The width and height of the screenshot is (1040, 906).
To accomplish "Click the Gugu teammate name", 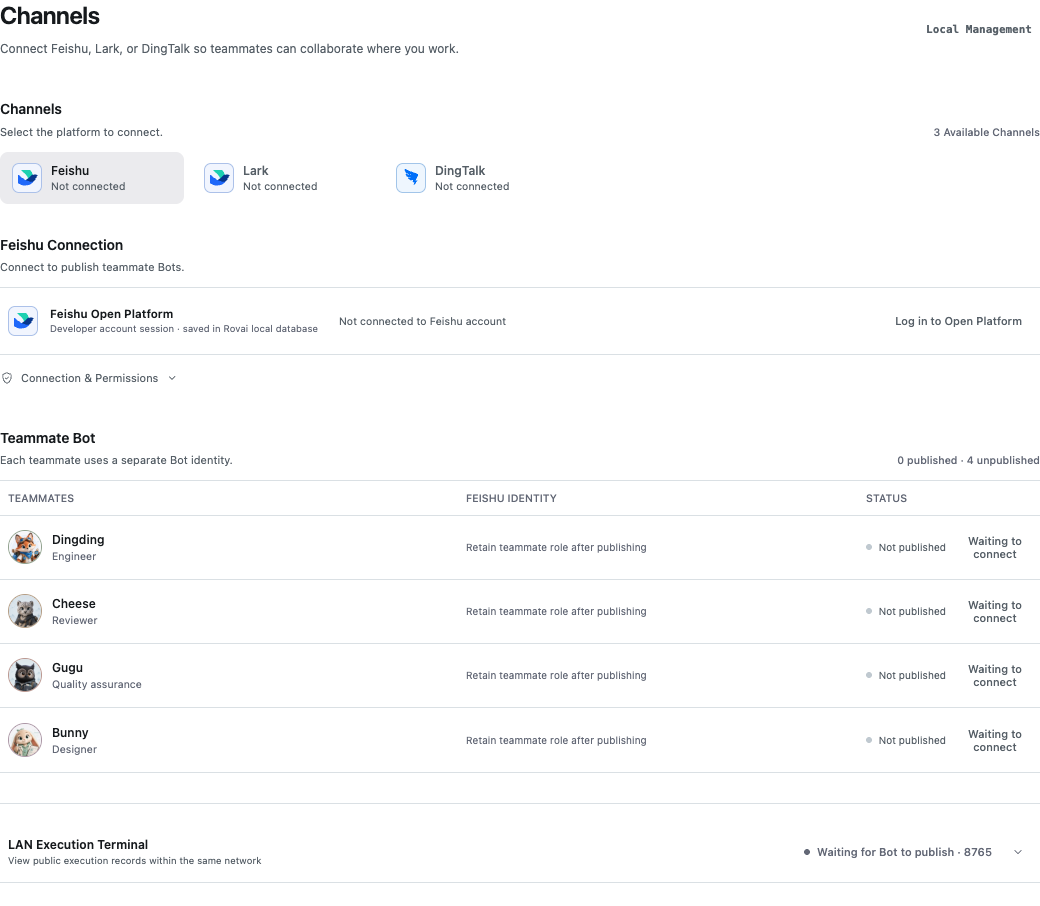I will click(x=68, y=668).
